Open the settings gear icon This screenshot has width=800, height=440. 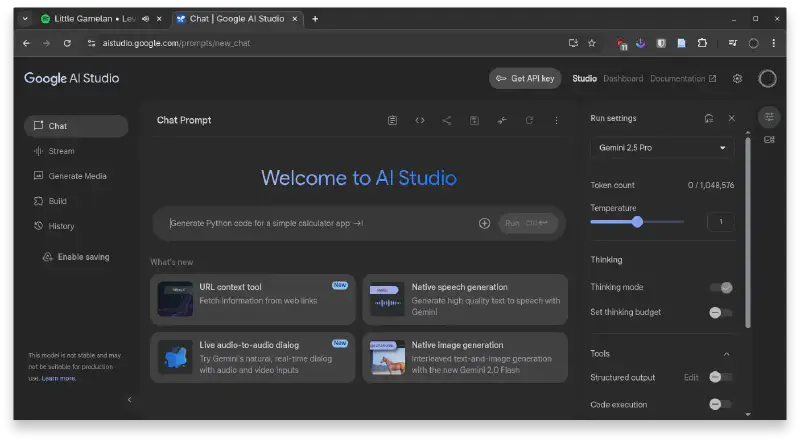click(737, 79)
